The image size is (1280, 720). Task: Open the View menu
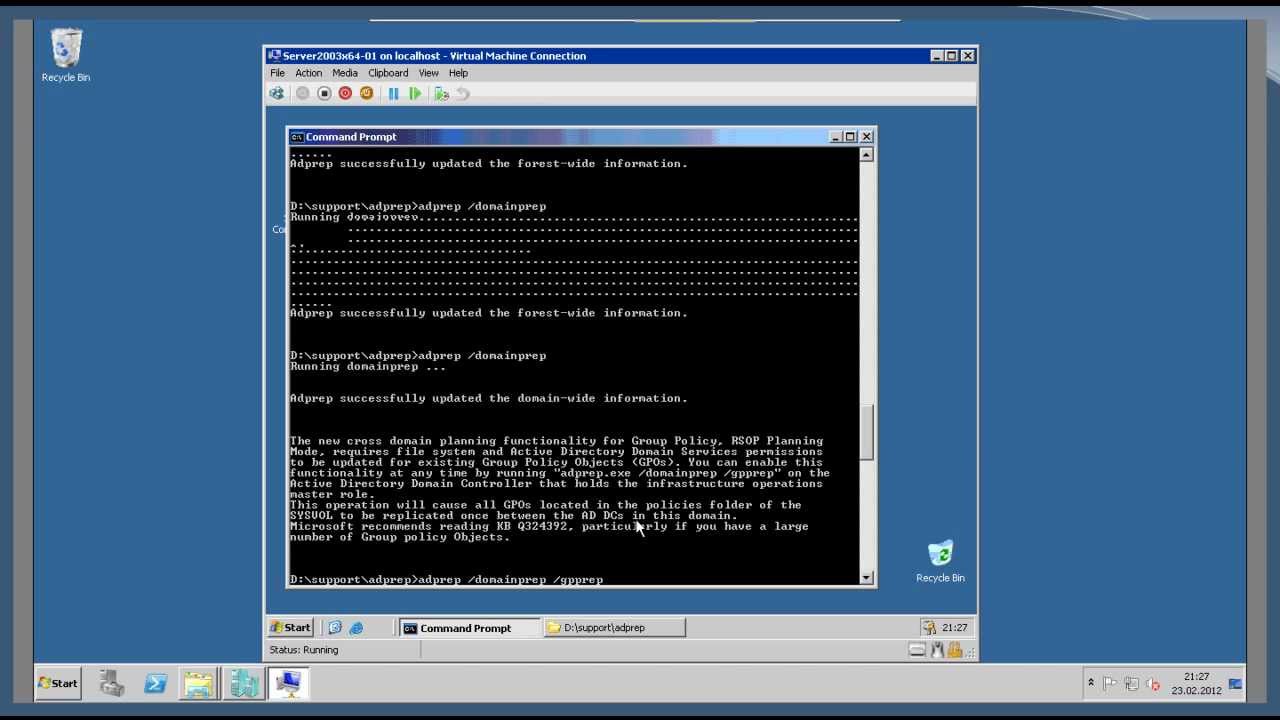pyautogui.click(x=429, y=73)
